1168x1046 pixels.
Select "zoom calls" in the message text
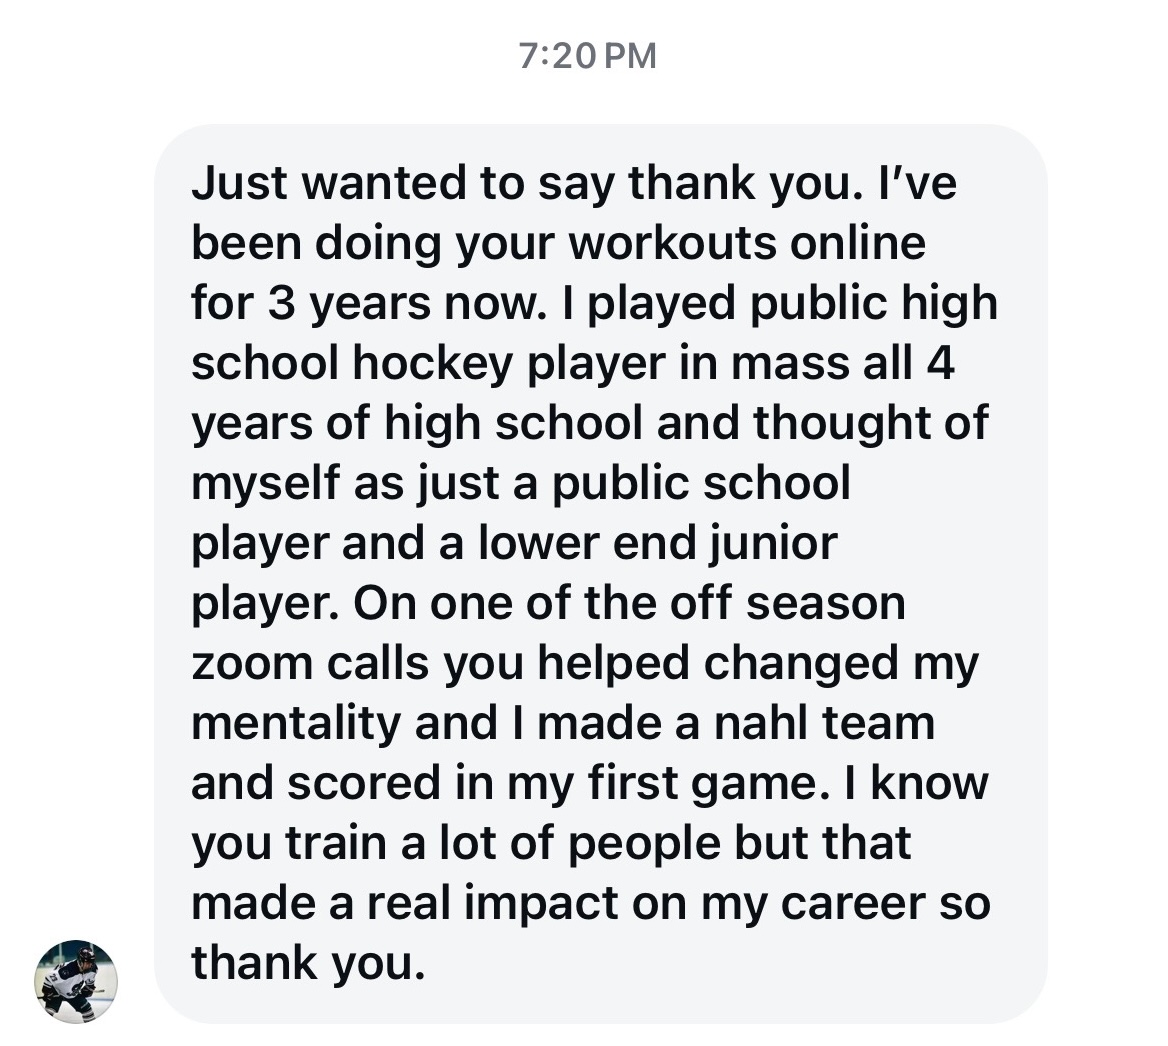(x=309, y=663)
